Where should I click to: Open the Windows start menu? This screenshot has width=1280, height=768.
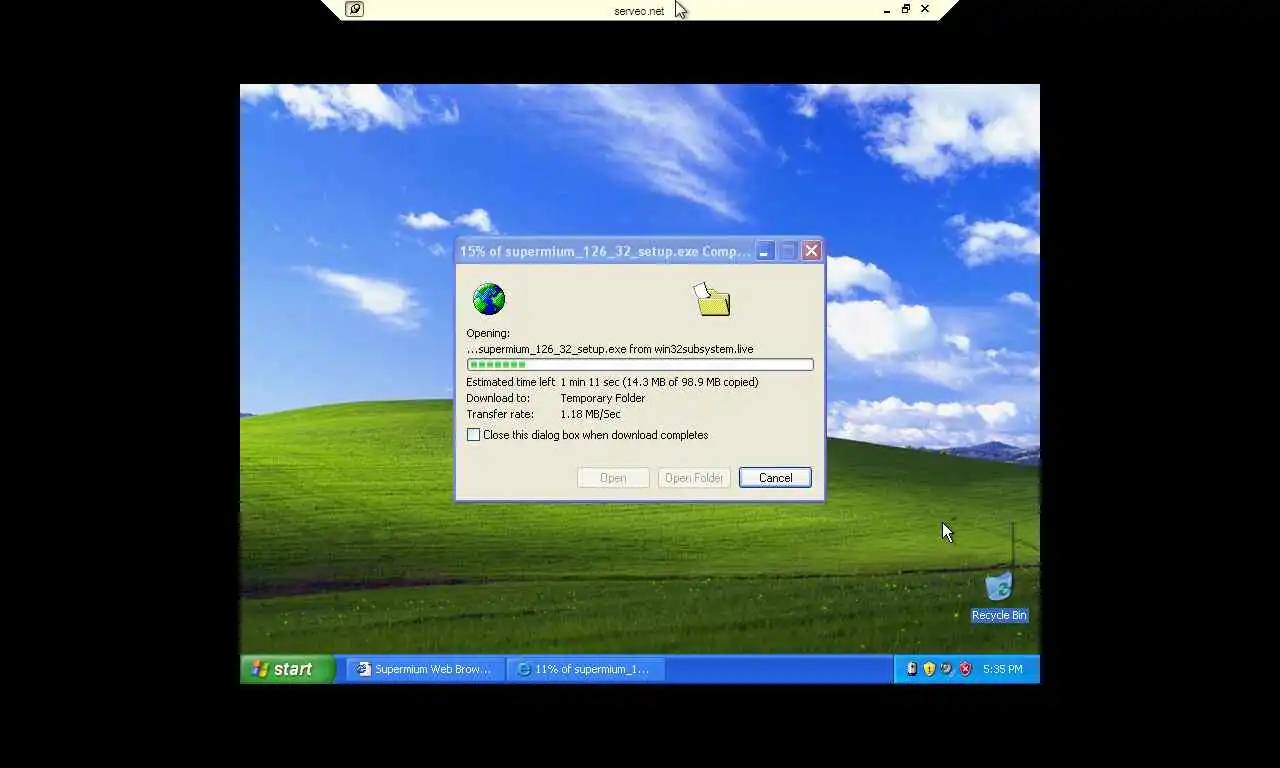[x=286, y=669]
